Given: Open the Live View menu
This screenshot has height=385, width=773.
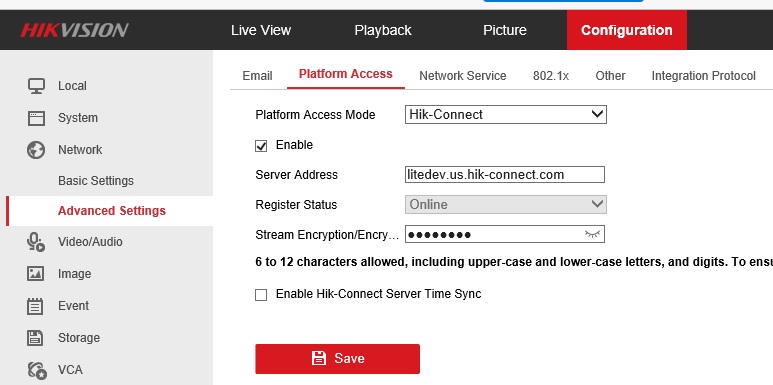Looking at the screenshot, I should [x=261, y=30].
